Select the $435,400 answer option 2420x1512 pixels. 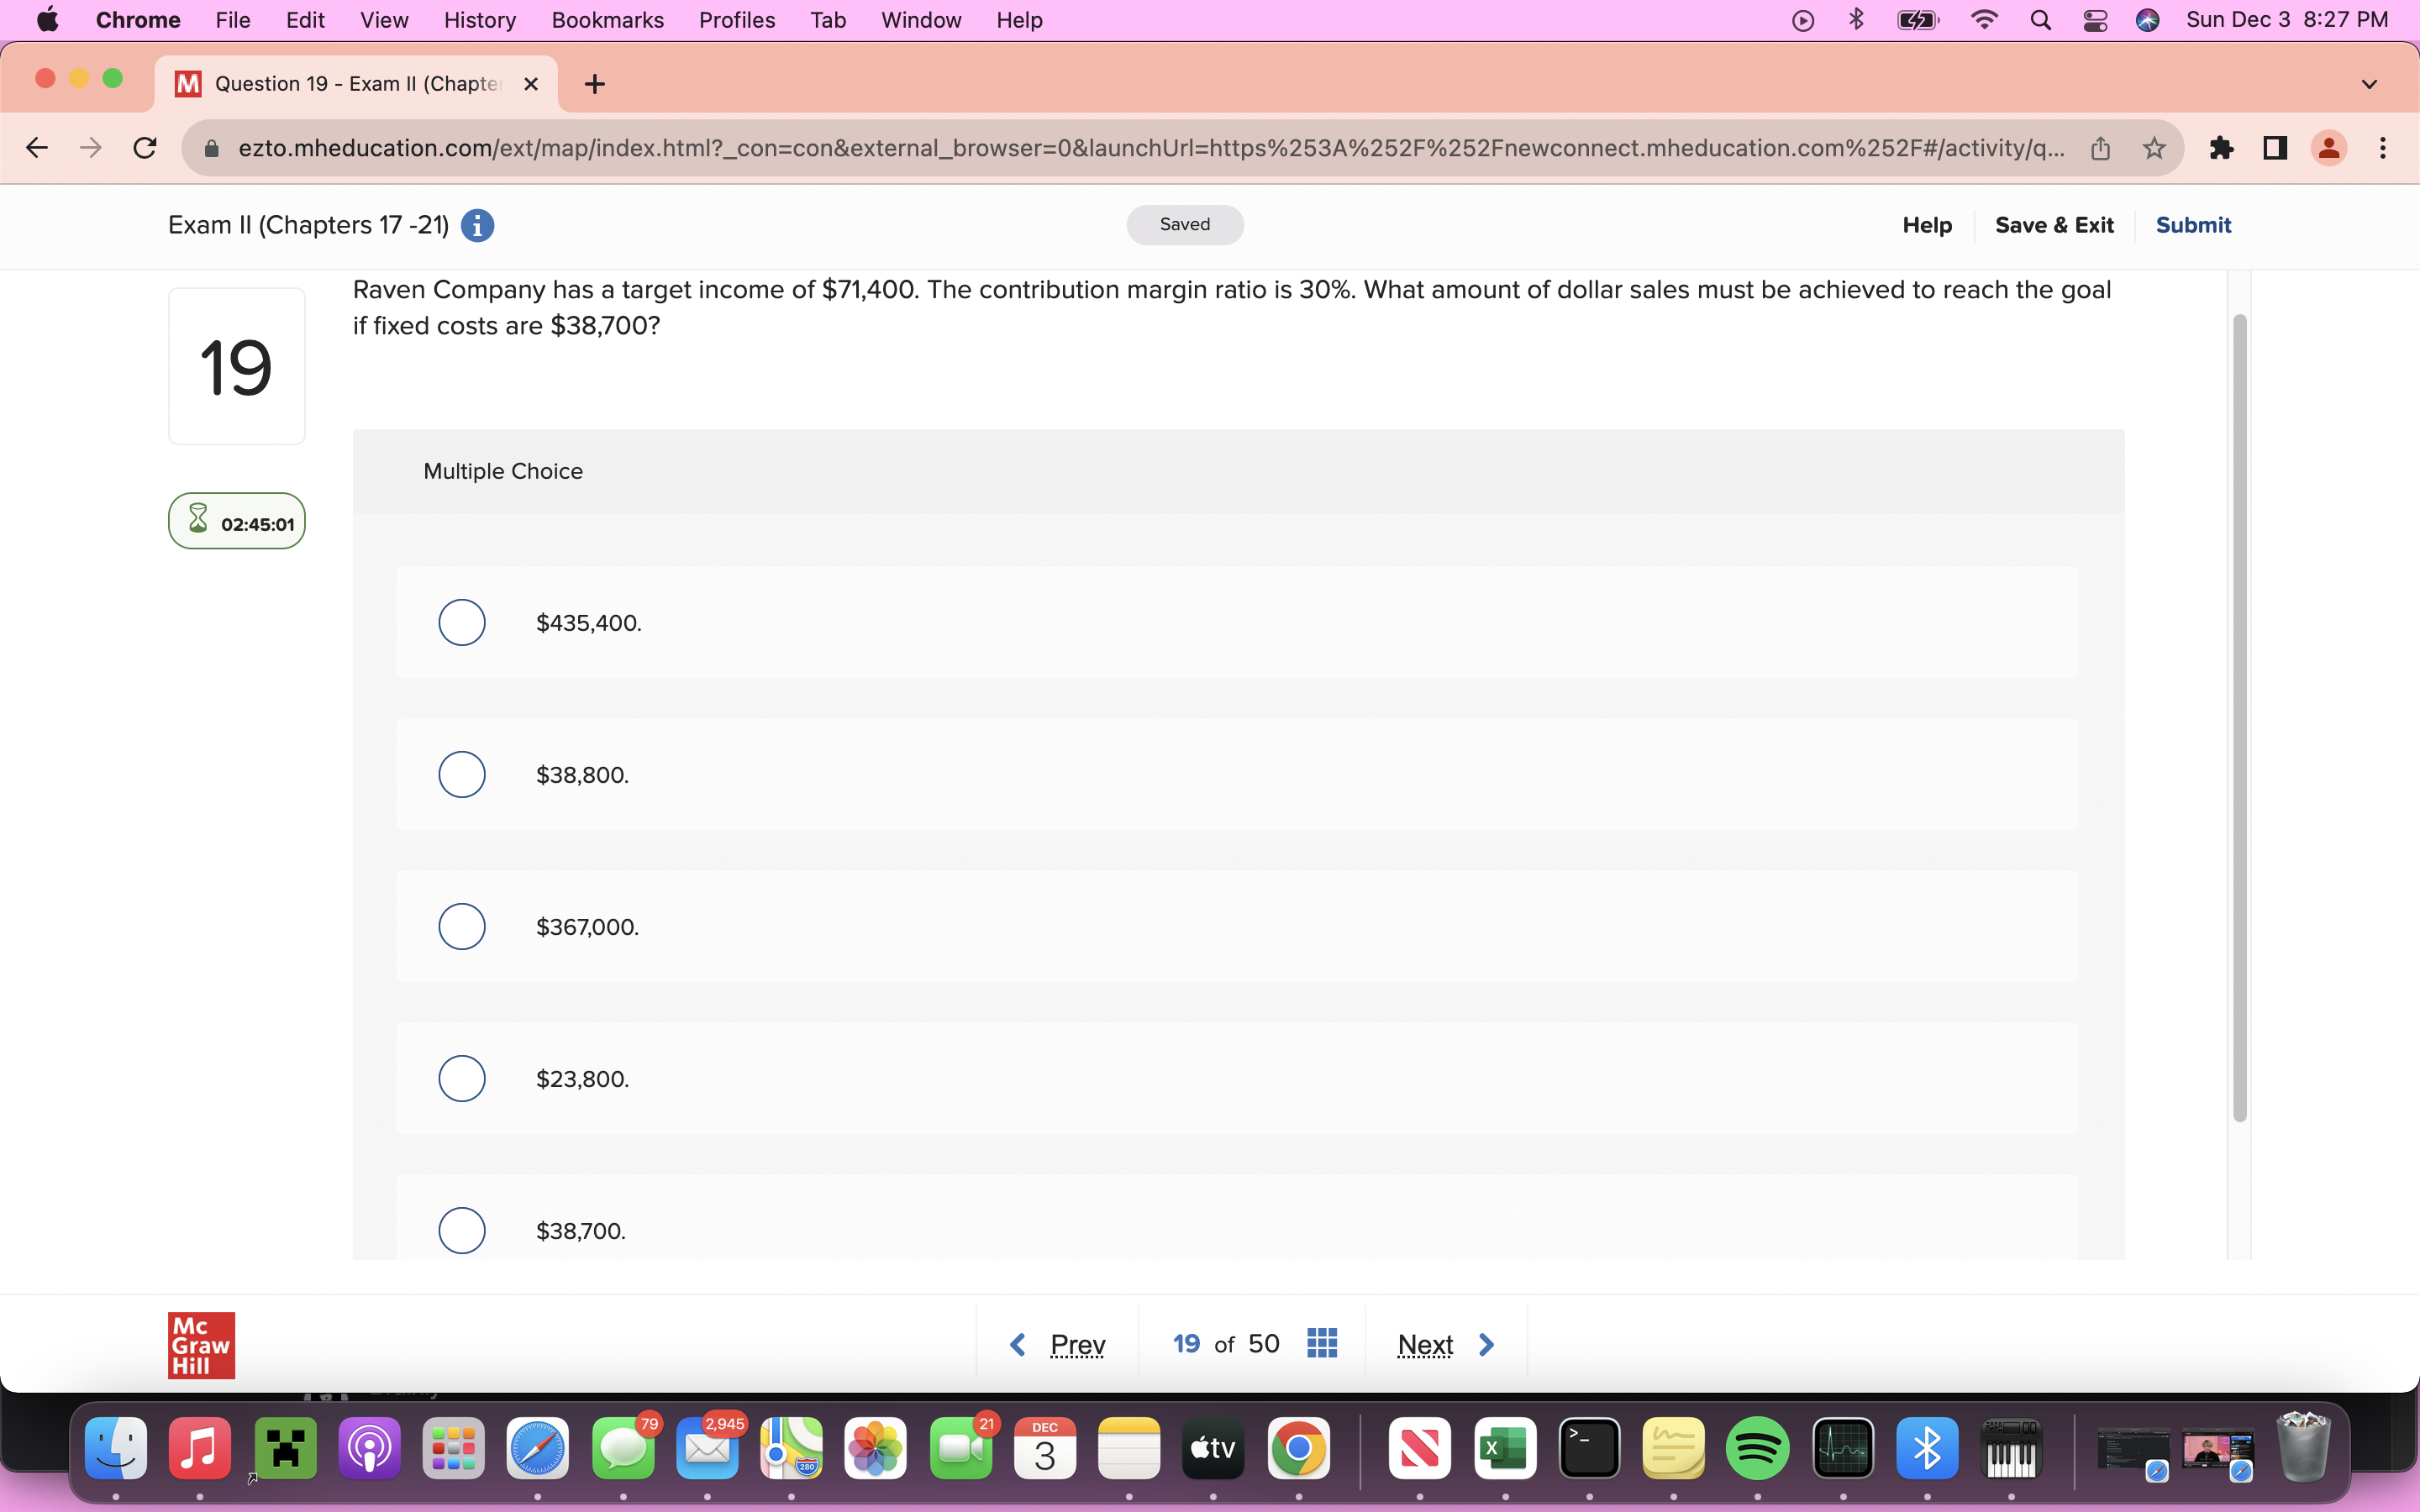(x=462, y=622)
